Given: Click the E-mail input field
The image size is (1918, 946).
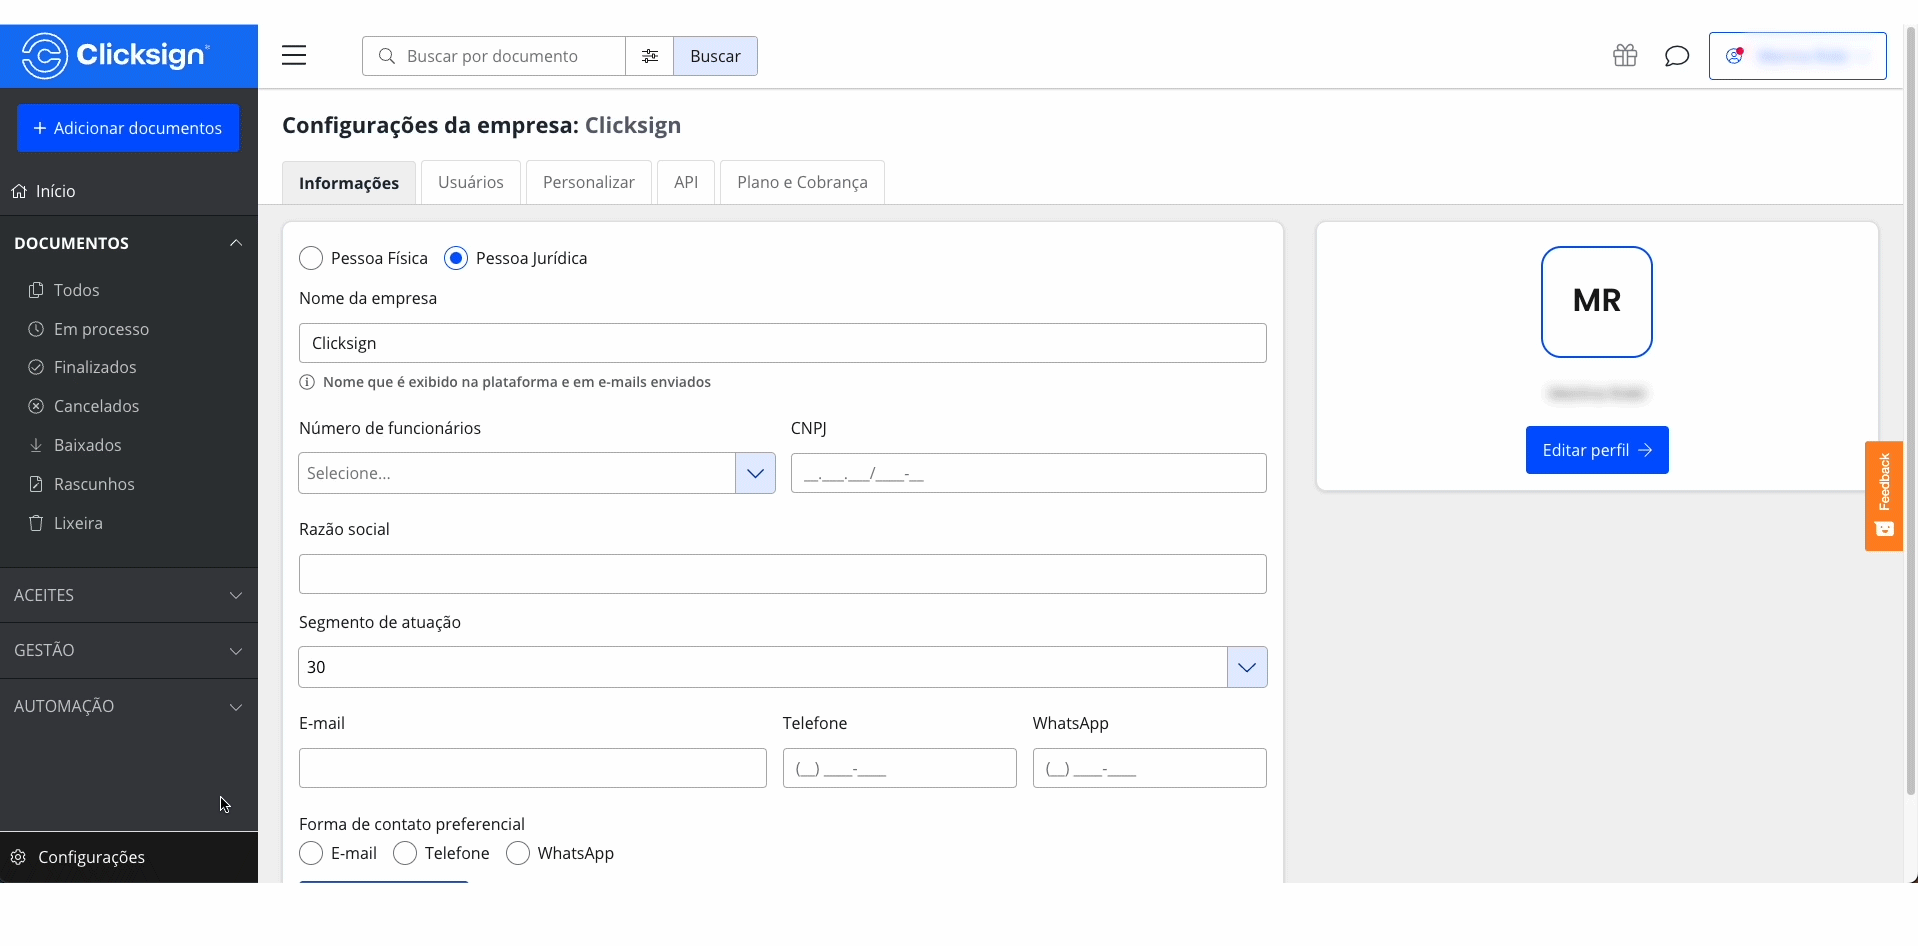Looking at the screenshot, I should 533,768.
